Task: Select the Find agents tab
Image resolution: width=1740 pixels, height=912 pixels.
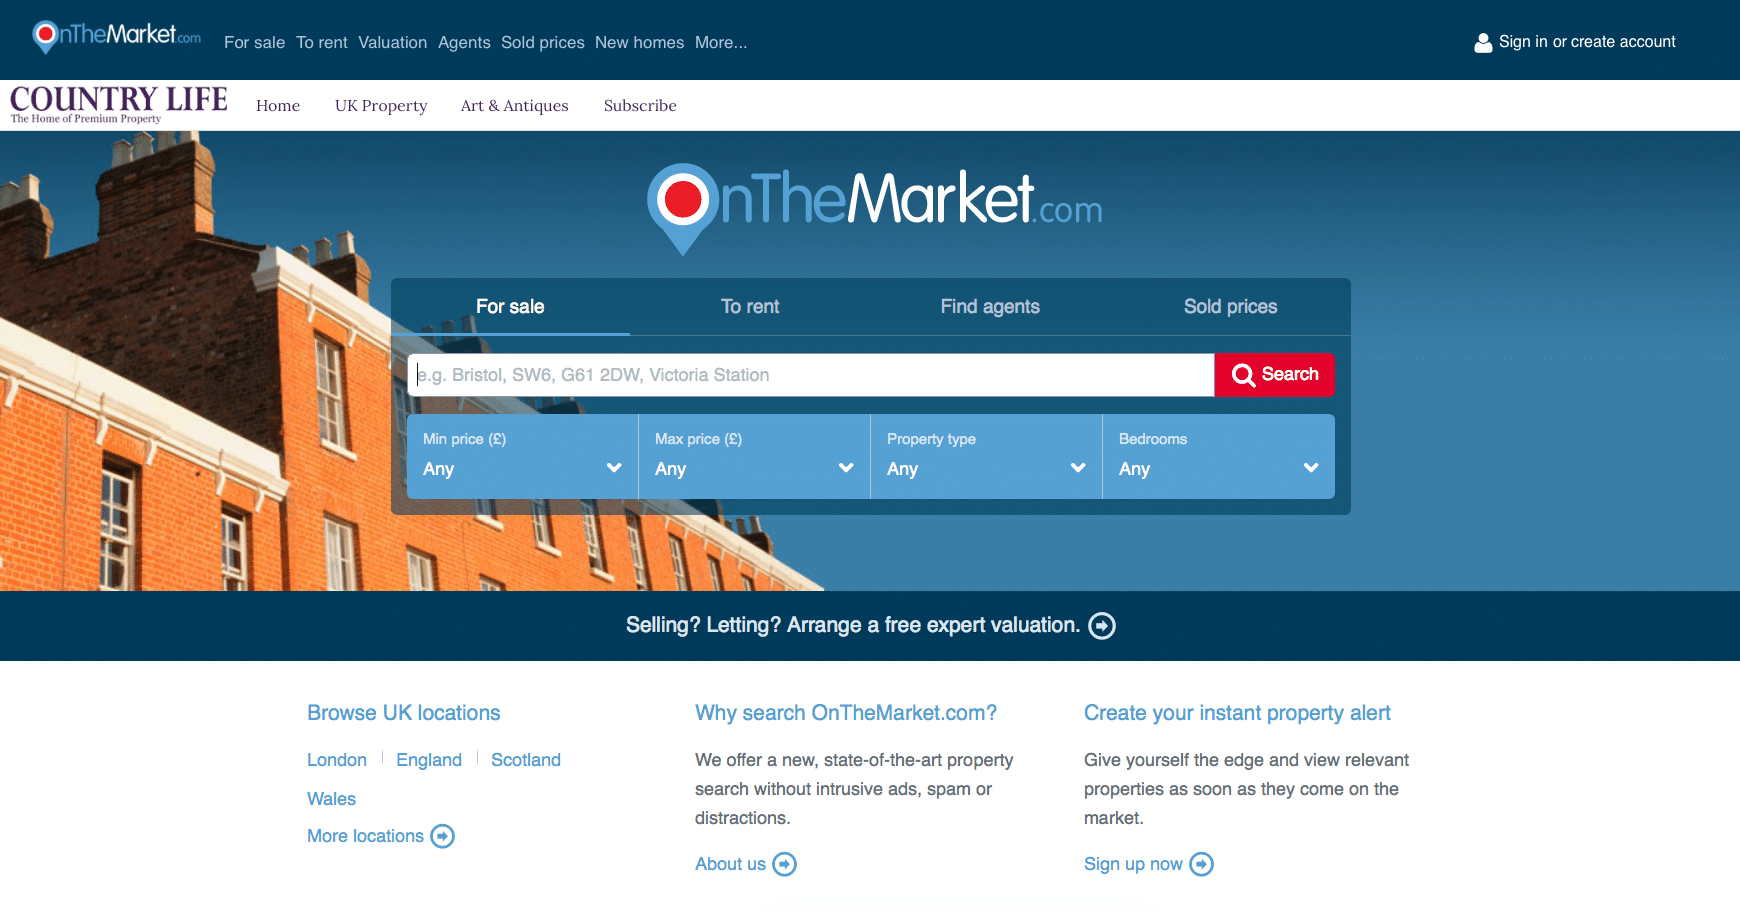Action: coord(990,307)
